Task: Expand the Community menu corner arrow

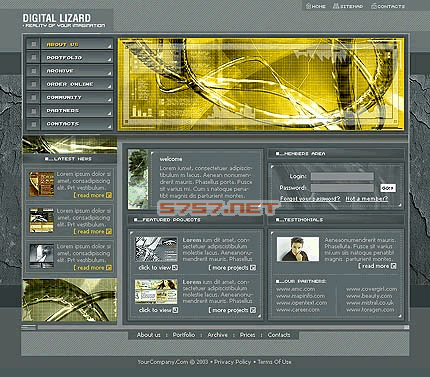Action: pyautogui.click(x=109, y=100)
